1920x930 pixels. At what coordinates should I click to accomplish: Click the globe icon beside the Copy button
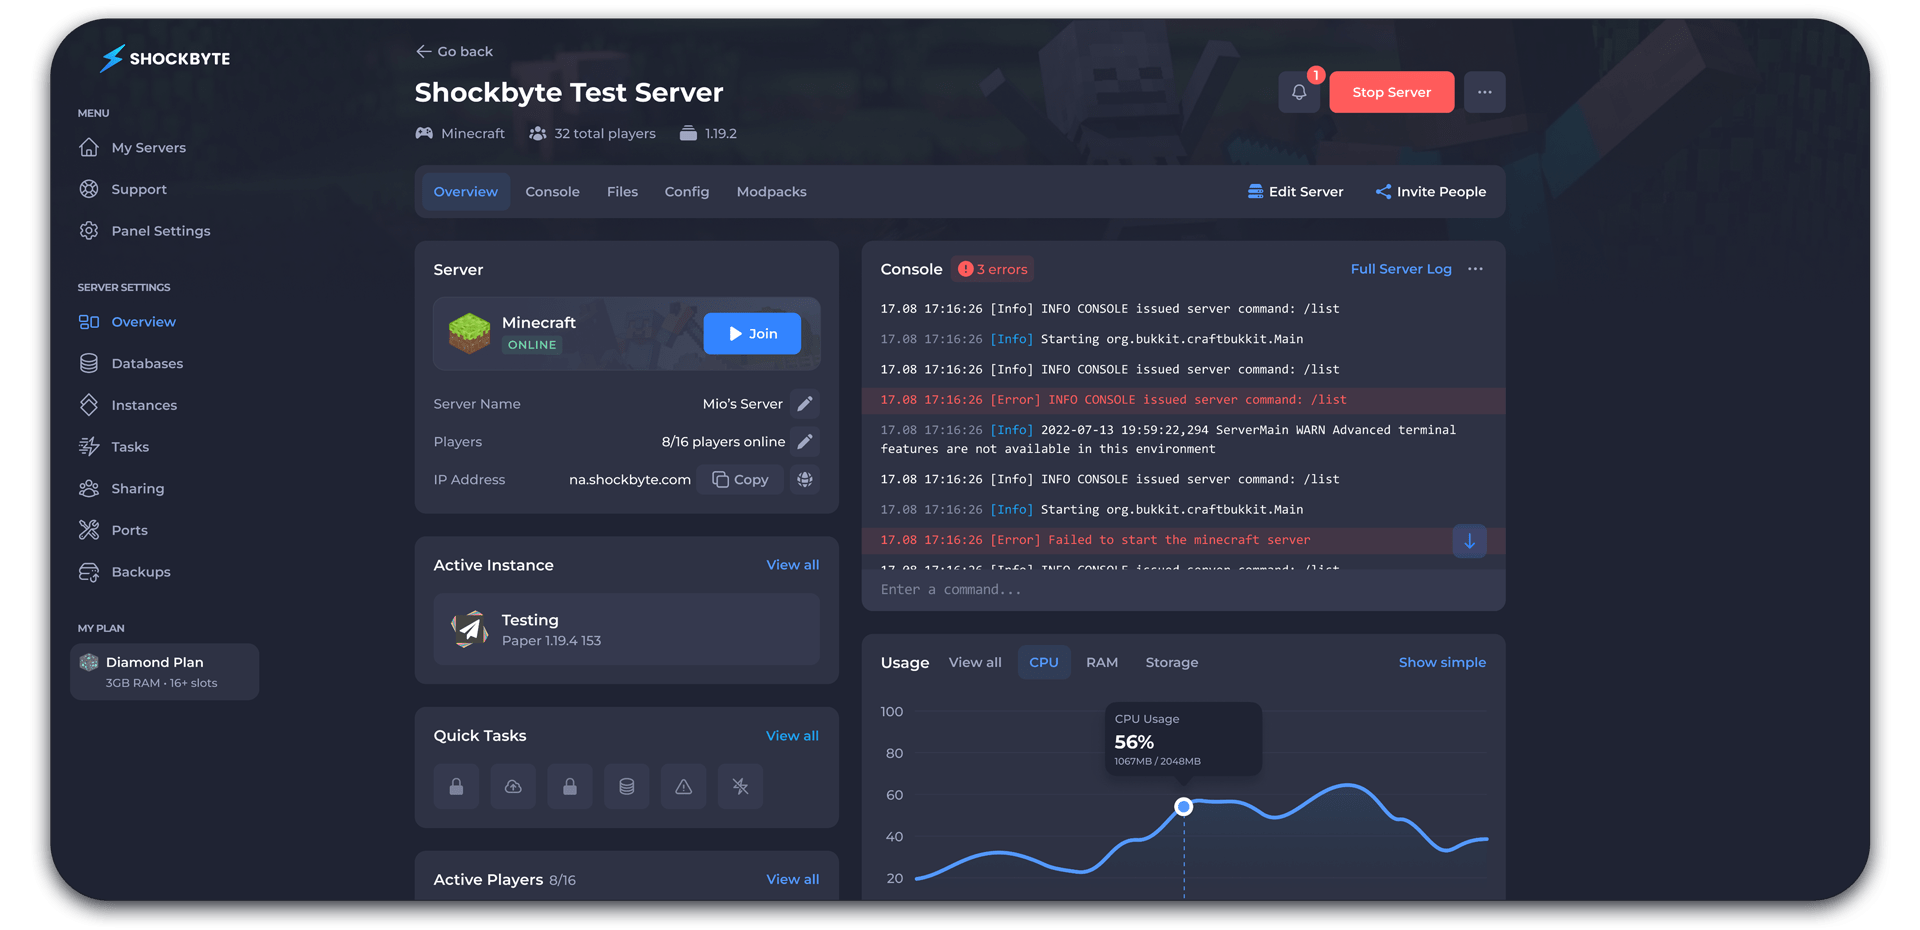pos(805,480)
